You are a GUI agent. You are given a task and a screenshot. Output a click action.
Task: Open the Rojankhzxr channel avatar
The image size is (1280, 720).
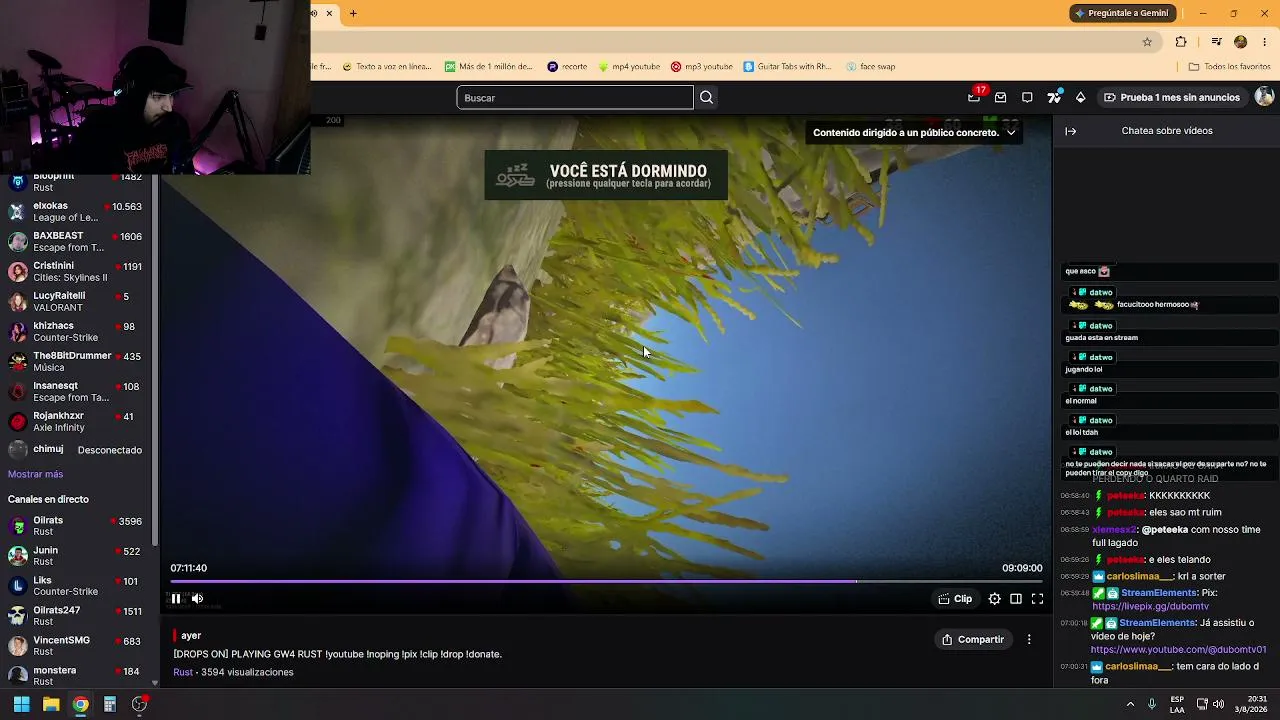[x=17, y=421]
